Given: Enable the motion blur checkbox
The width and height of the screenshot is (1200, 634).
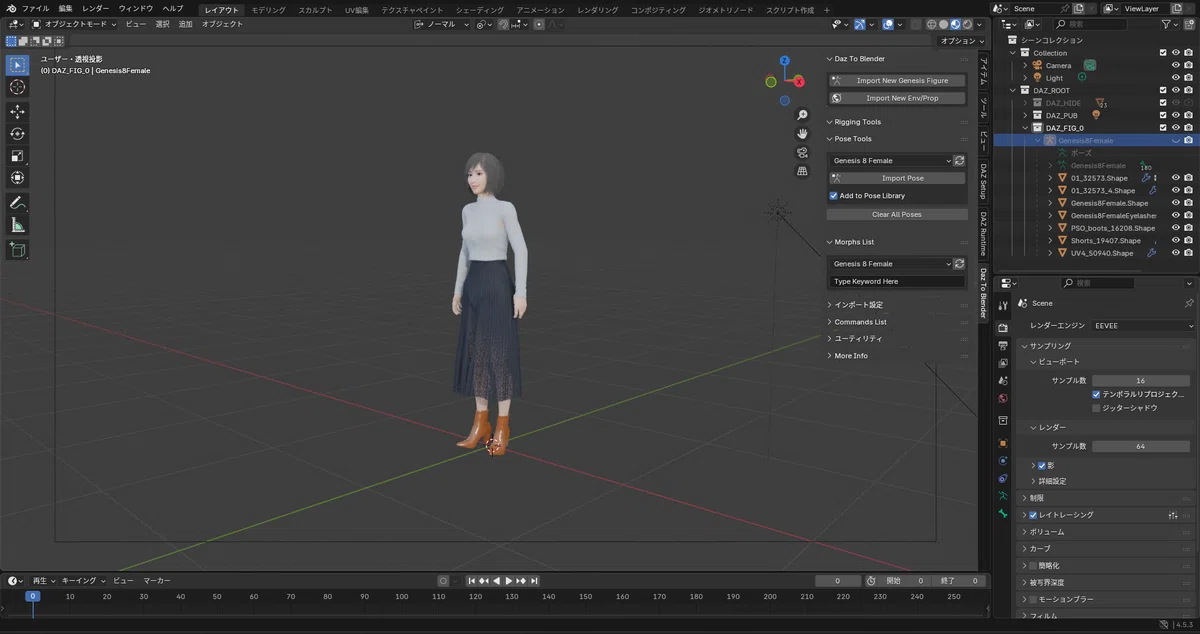Looking at the screenshot, I should pyautogui.click(x=1033, y=599).
